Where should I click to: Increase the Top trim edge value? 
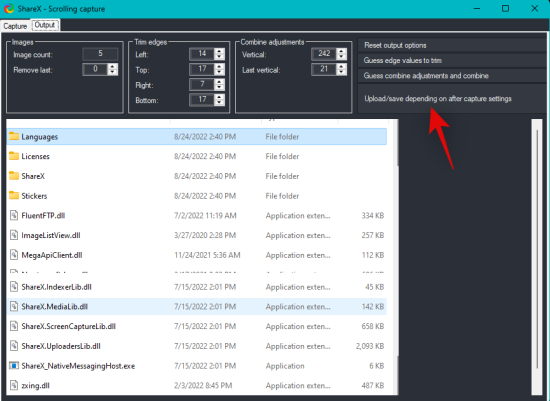coord(219,66)
